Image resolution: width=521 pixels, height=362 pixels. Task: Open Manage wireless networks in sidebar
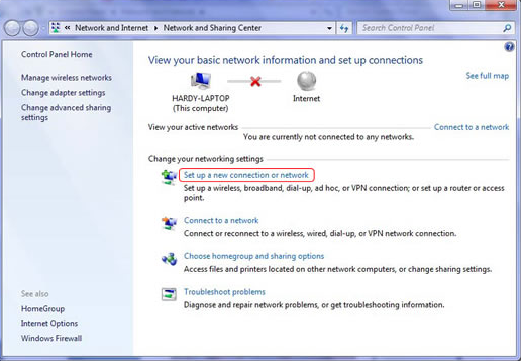click(66, 78)
